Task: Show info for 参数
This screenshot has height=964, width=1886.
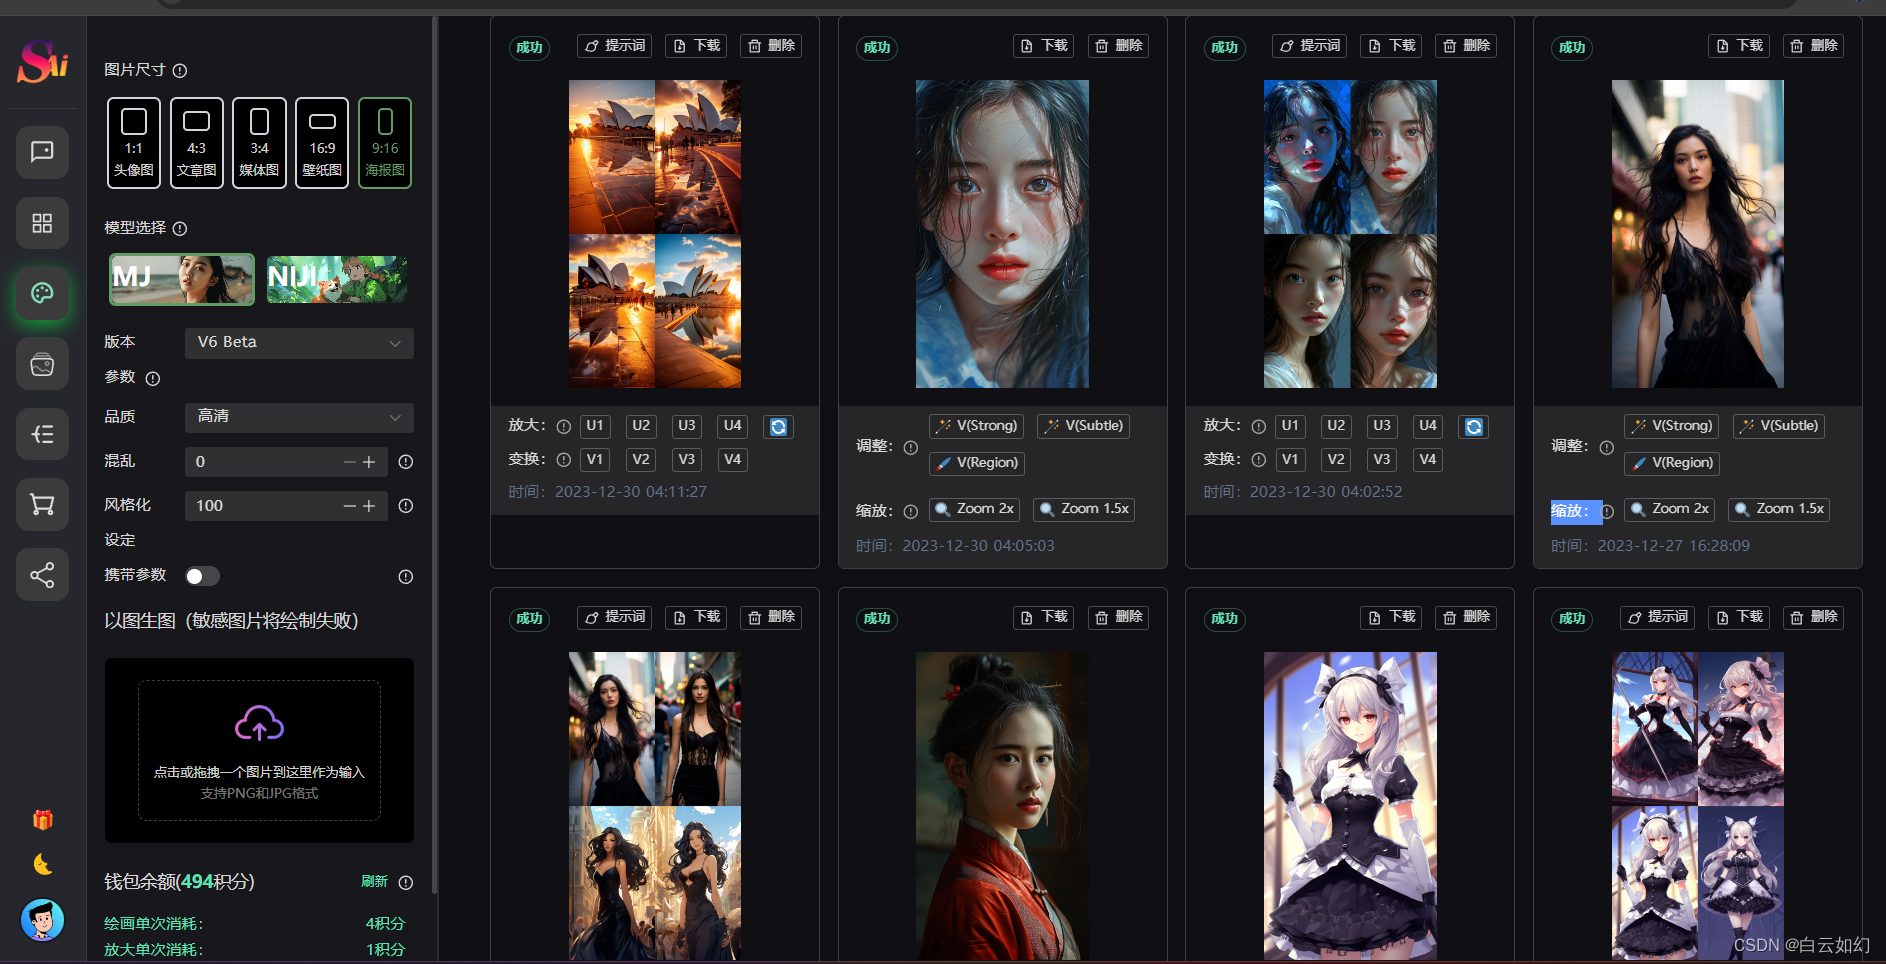Action: pyautogui.click(x=153, y=379)
